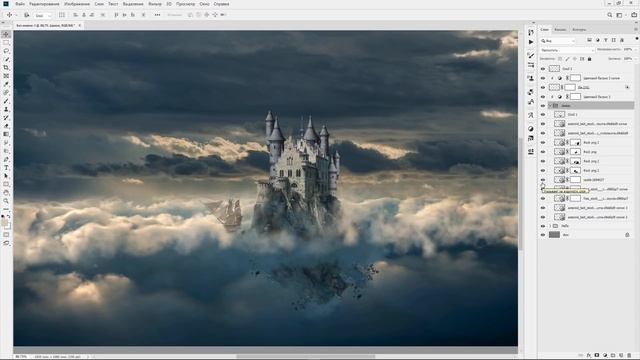Click the foreground color swatch
Screen dimensions: 640x360
tap(4, 222)
